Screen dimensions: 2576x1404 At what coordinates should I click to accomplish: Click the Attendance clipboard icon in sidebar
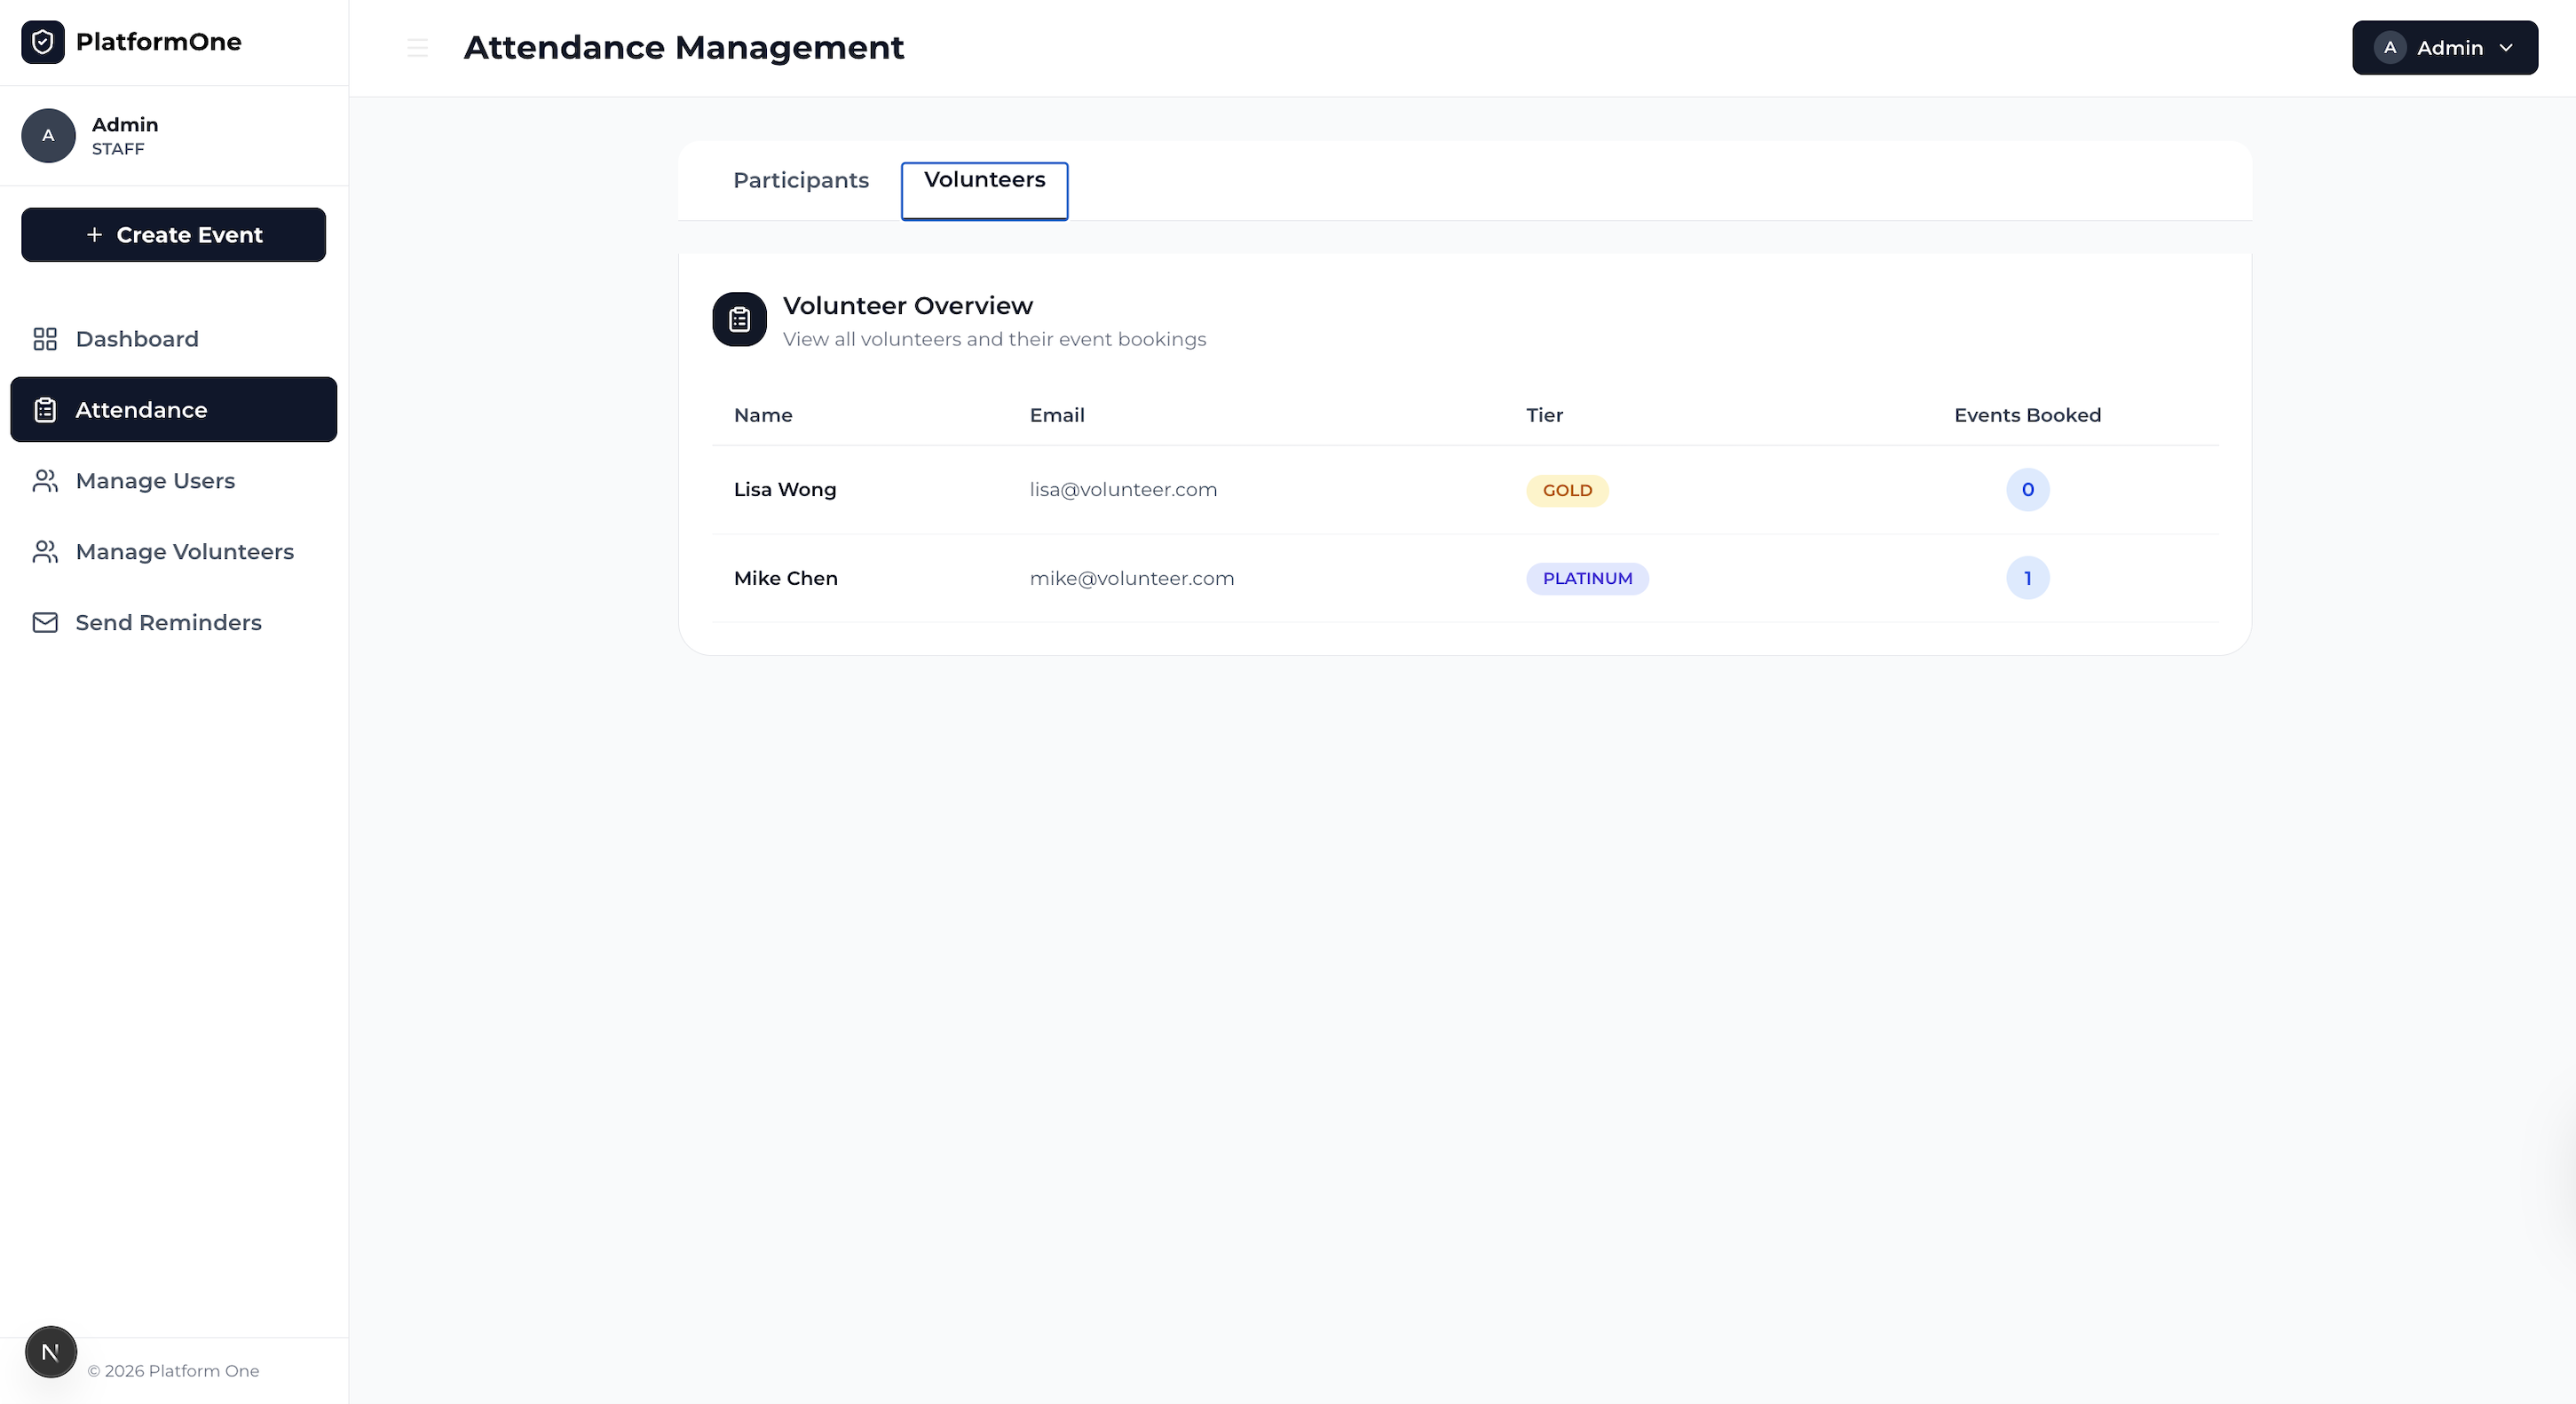point(45,410)
